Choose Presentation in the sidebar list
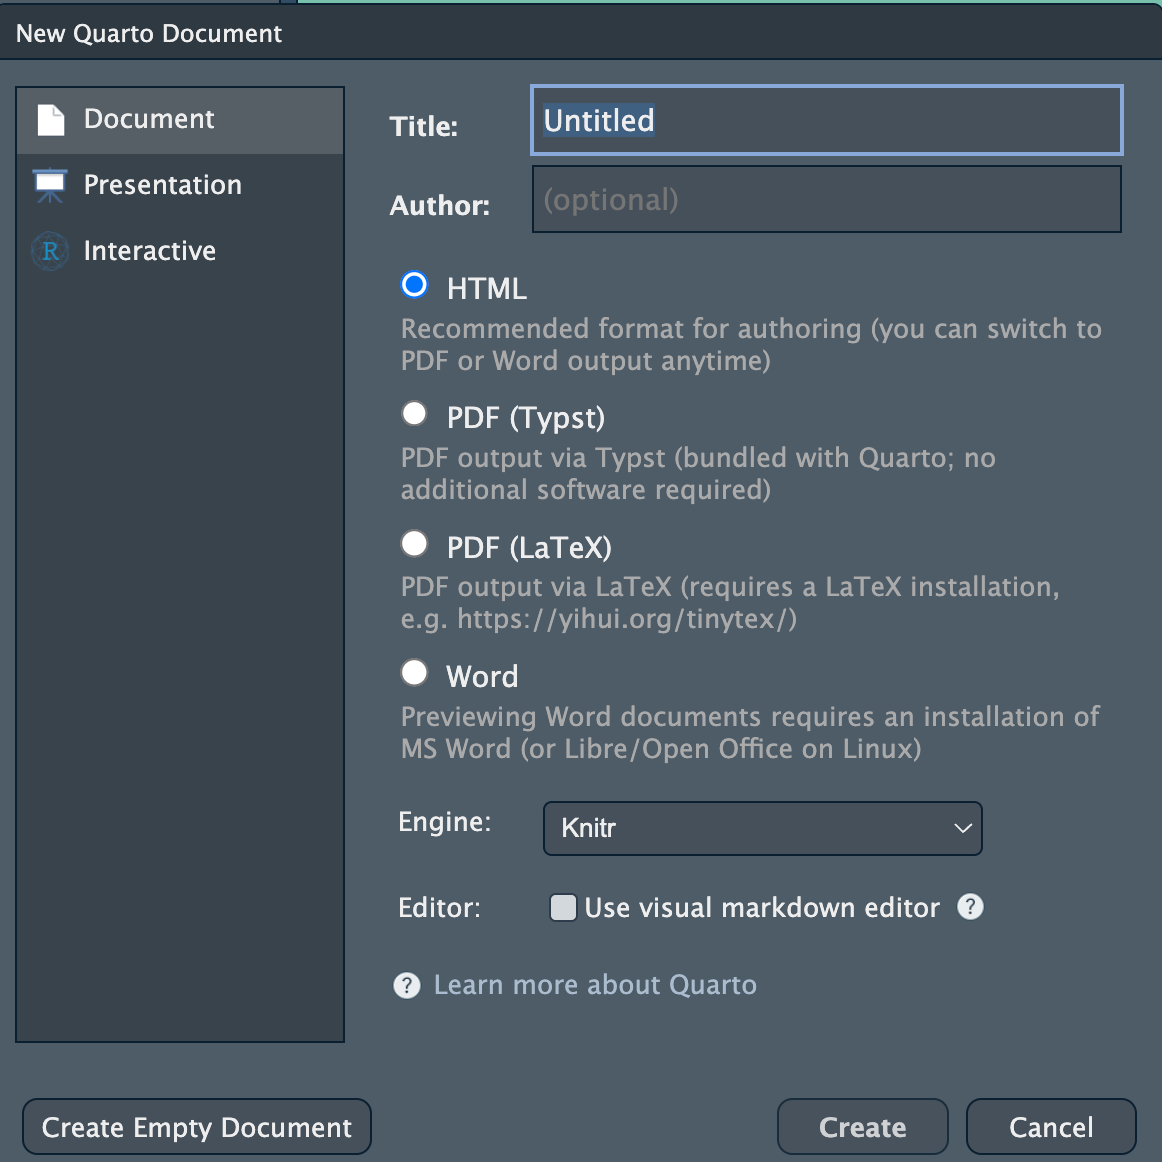The width and height of the screenshot is (1162, 1162). (x=180, y=185)
